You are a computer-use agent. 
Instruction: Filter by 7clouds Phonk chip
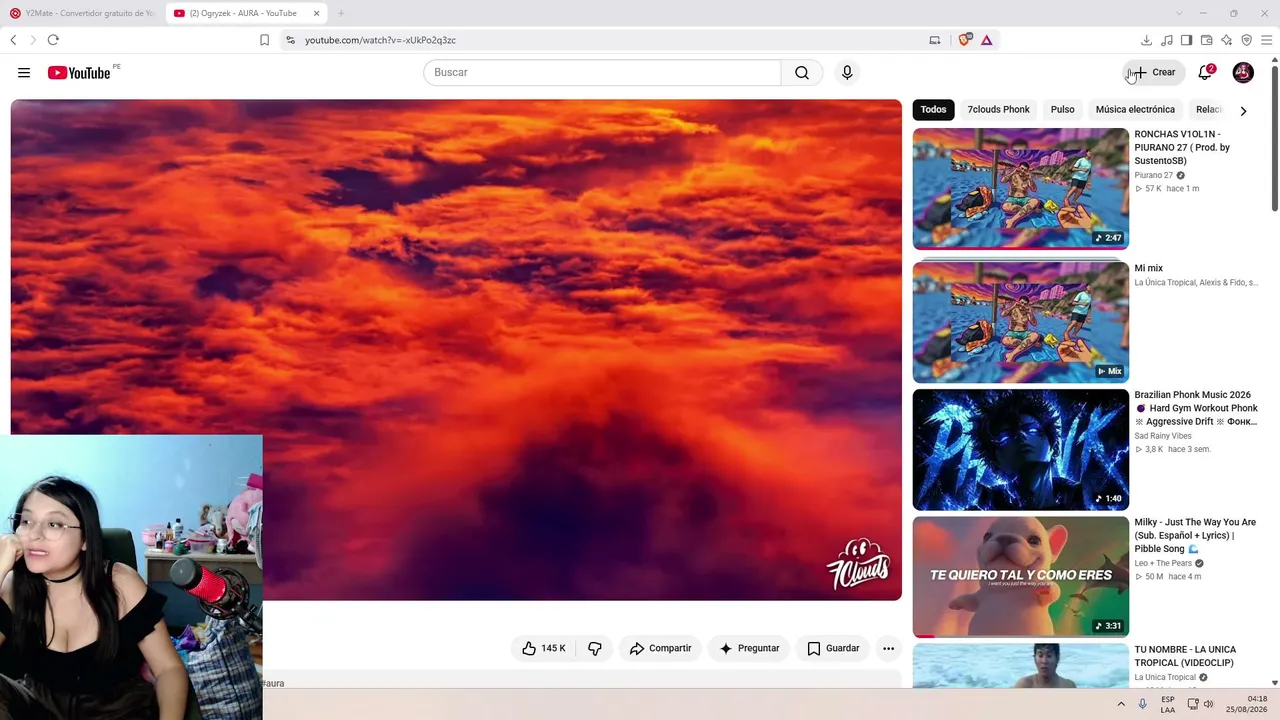pyautogui.click(x=998, y=109)
